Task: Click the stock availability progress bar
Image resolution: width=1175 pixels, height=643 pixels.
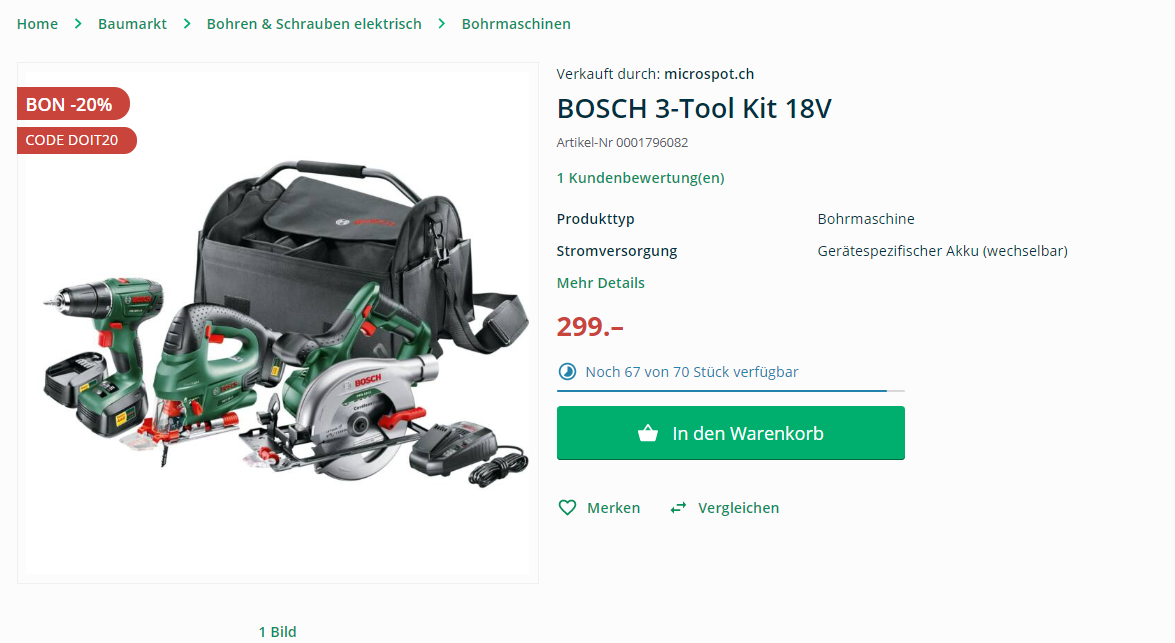Action: coord(731,390)
